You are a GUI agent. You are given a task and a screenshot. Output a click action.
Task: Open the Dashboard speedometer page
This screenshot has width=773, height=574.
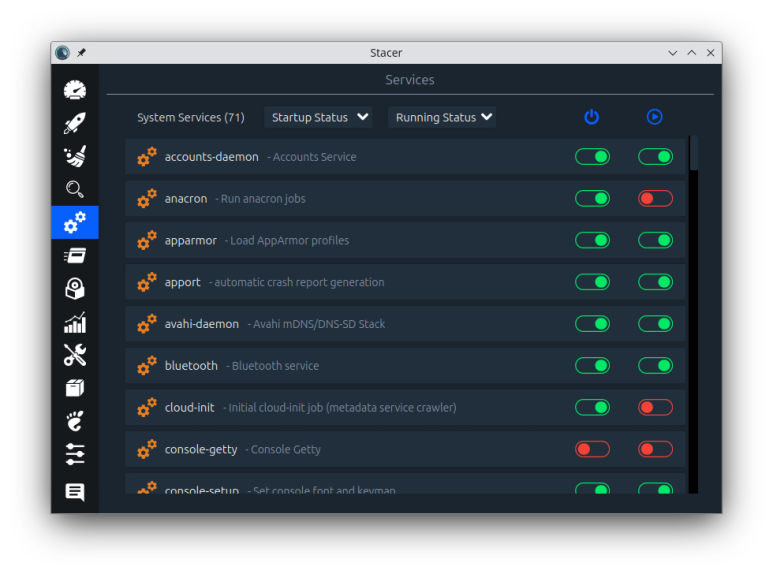pos(75,90)
